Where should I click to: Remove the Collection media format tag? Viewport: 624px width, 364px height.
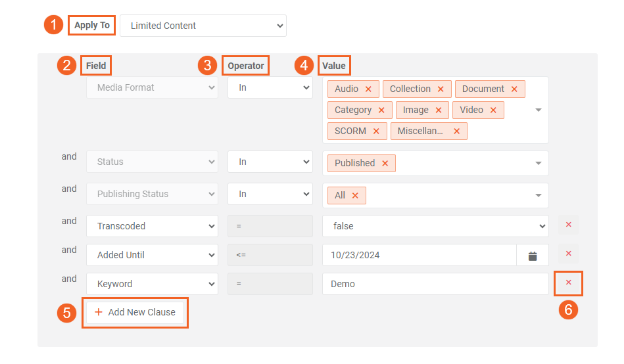[x=441, y=89]
